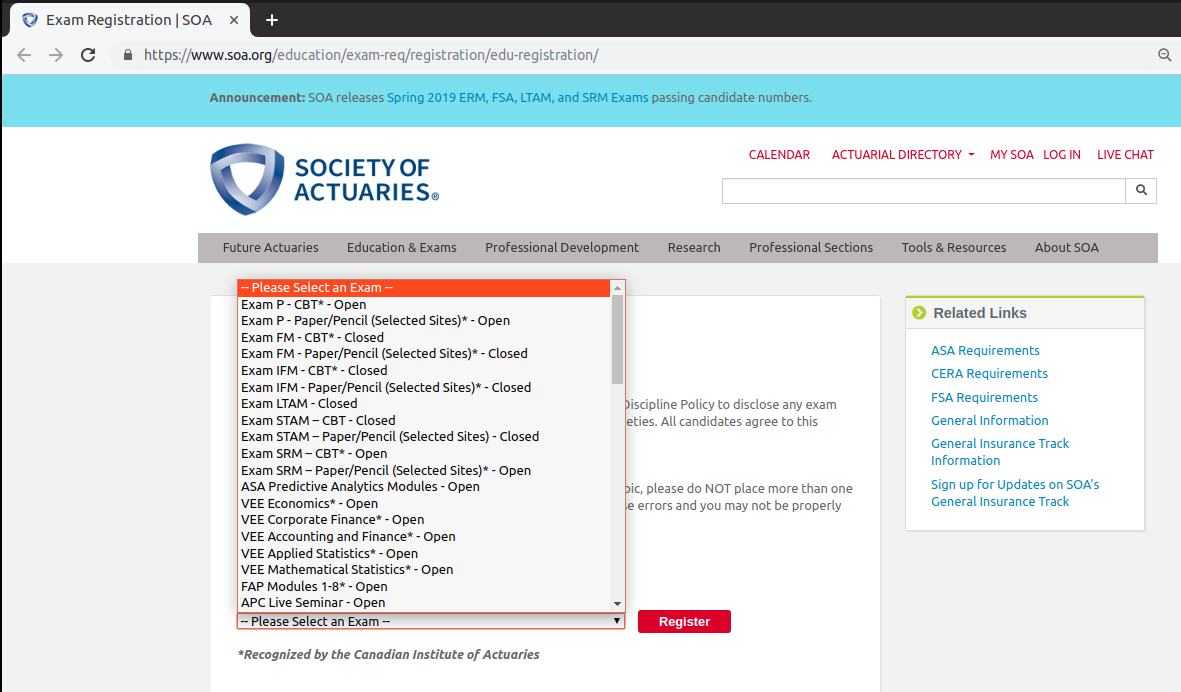The width and height of the screenshot is (1181, 692).
Task: Close the Exam Registration tab
Action: (x=233, y=20)
